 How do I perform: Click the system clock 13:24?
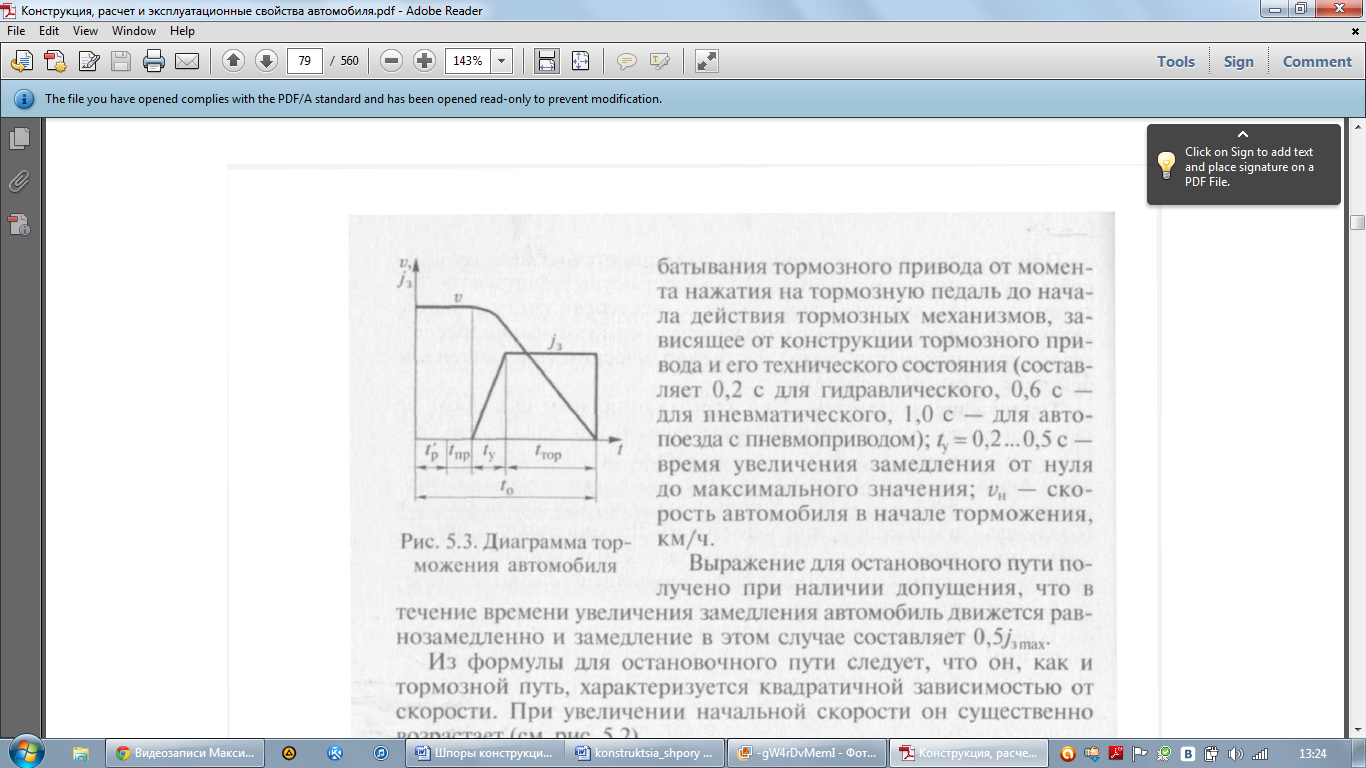[1311, 753]
